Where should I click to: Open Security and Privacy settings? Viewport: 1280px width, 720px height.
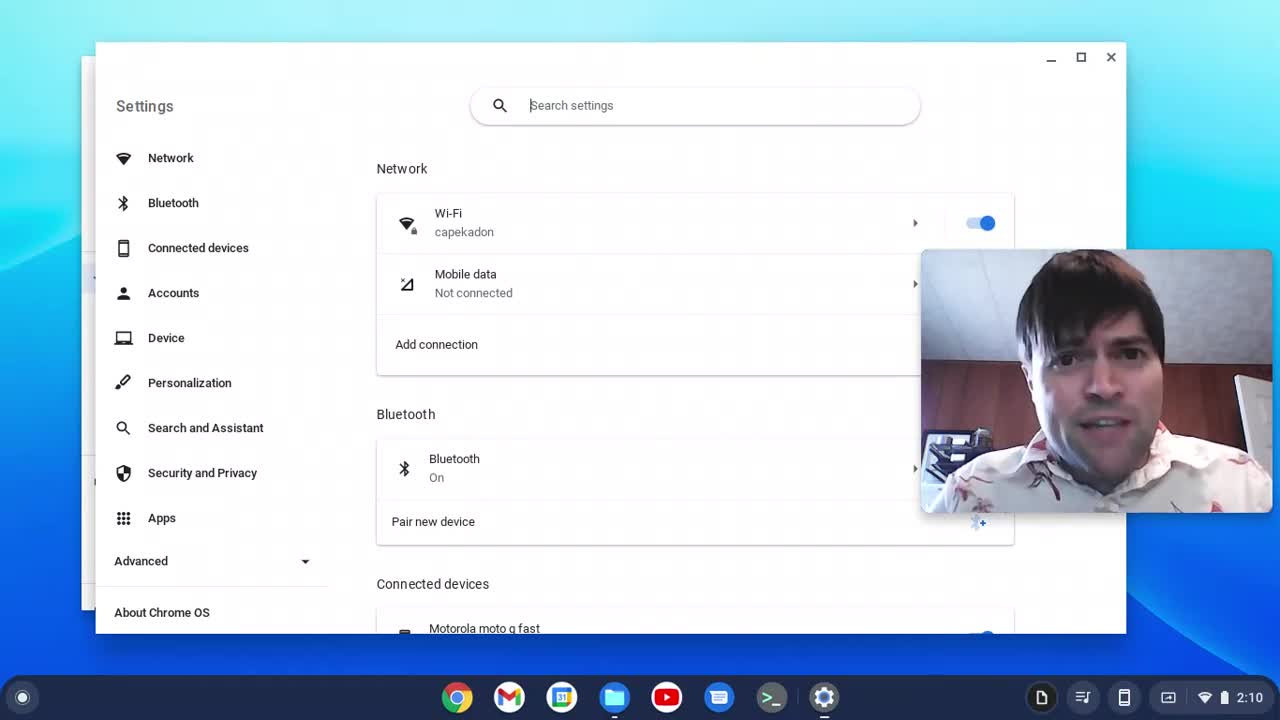coord(202,473)
